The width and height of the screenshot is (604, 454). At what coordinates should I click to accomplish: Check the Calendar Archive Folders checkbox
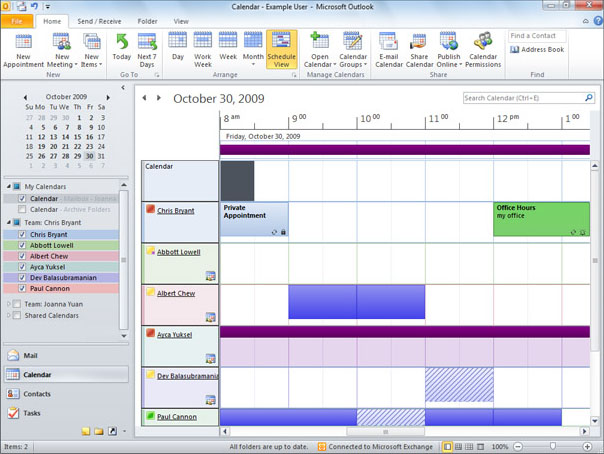point(22,209)
